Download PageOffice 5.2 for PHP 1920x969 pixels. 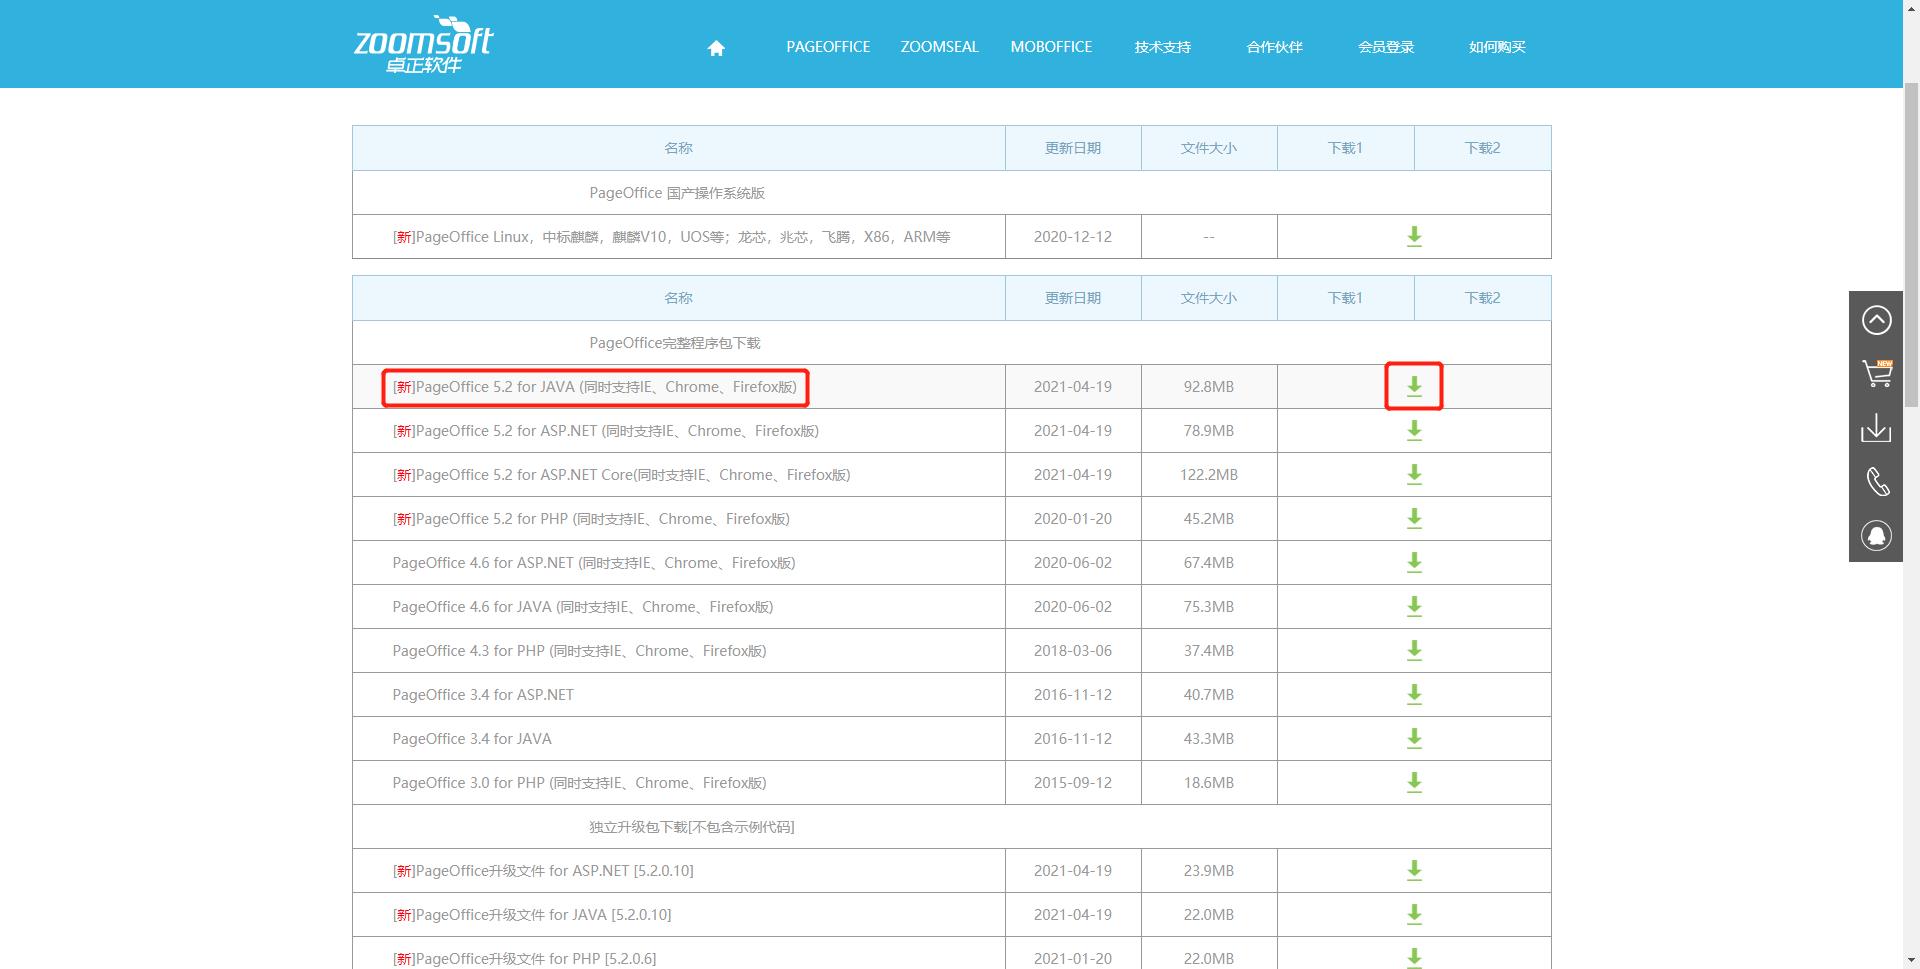(1414, 519)
